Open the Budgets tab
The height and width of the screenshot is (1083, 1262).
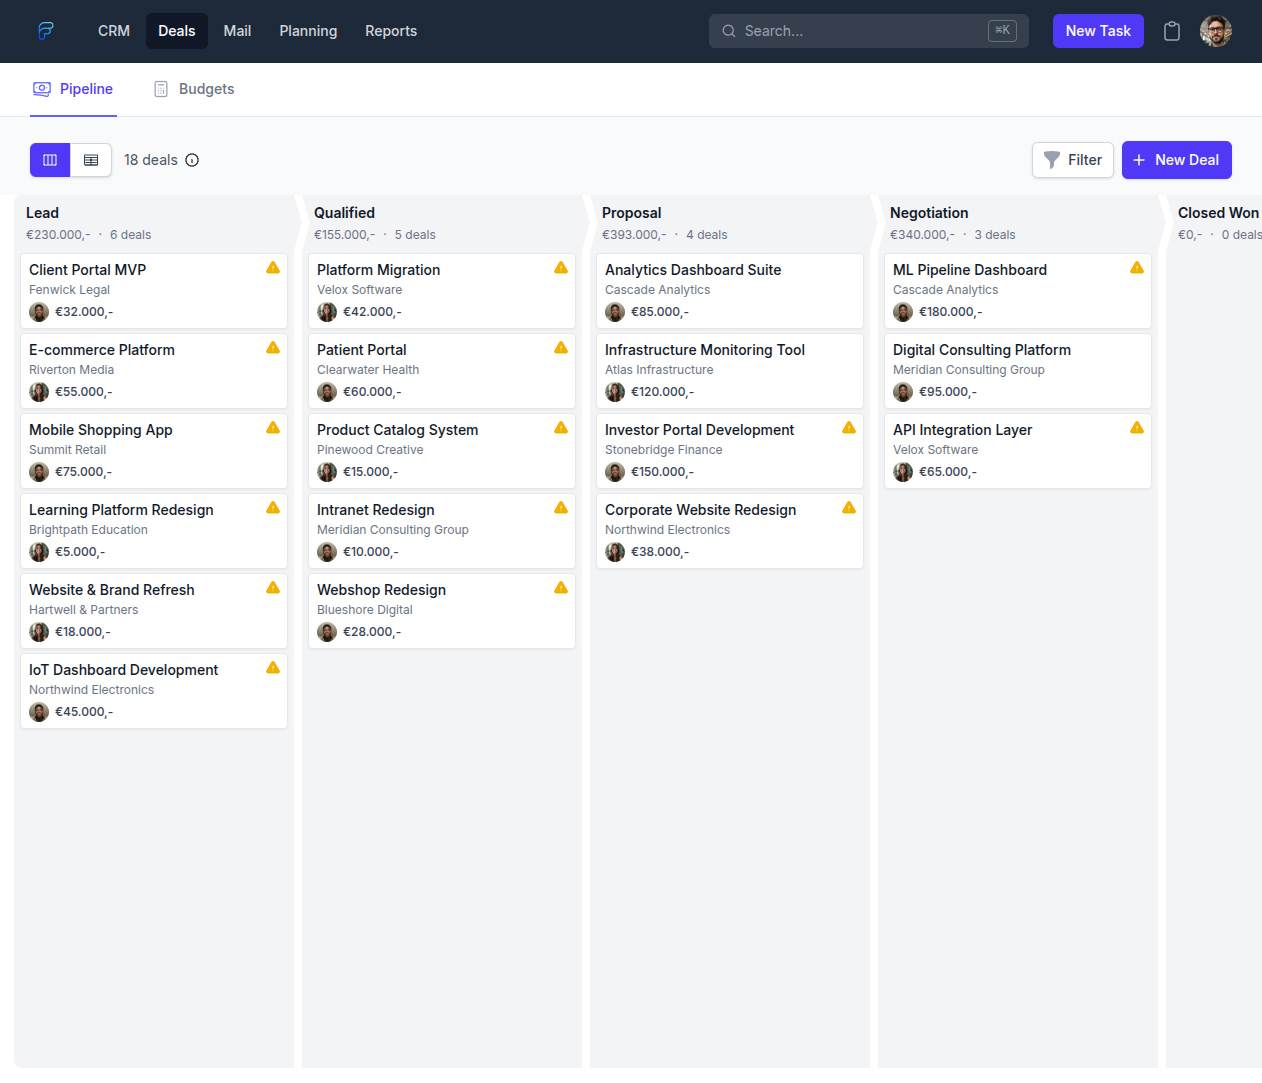pyautogui.click(x=193, y=89)
